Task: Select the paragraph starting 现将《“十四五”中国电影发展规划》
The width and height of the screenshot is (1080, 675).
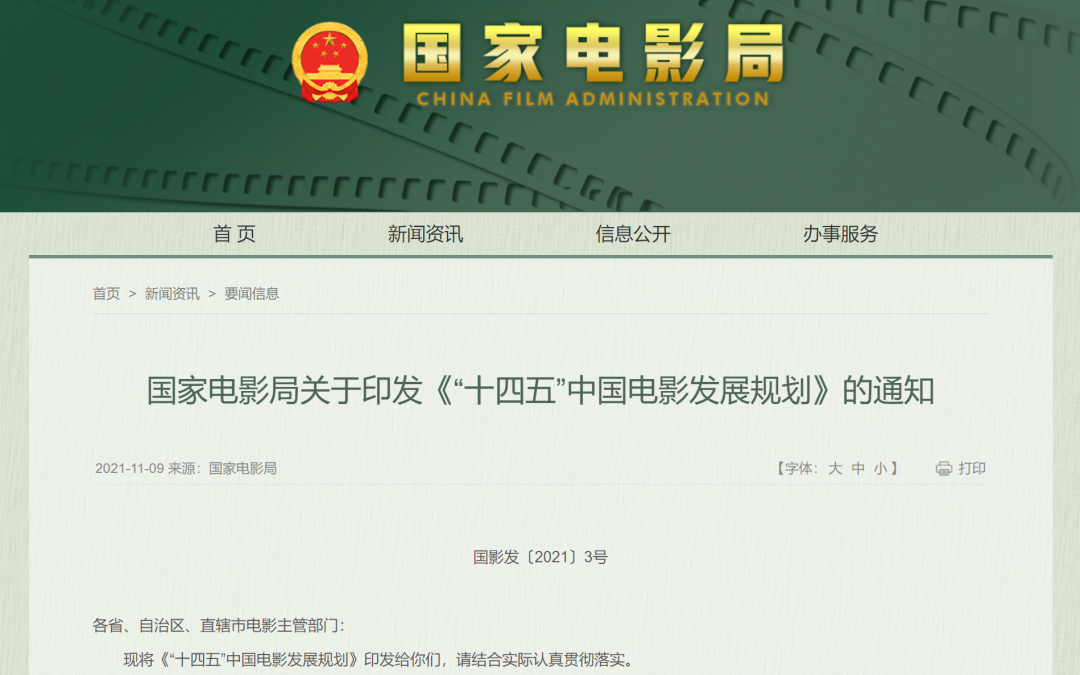Action: point(378,660)
